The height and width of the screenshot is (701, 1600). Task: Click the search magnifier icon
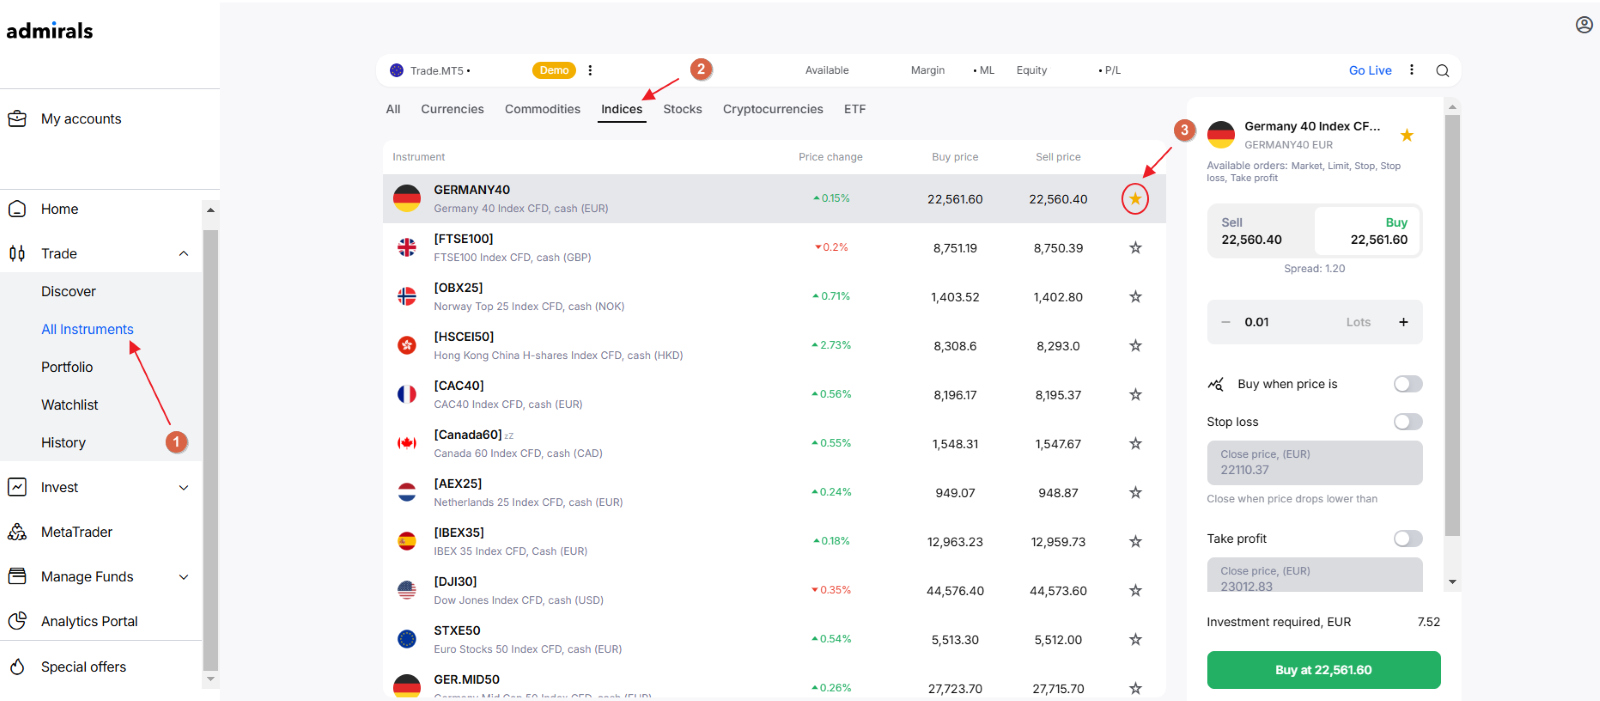click(1442, 70)
